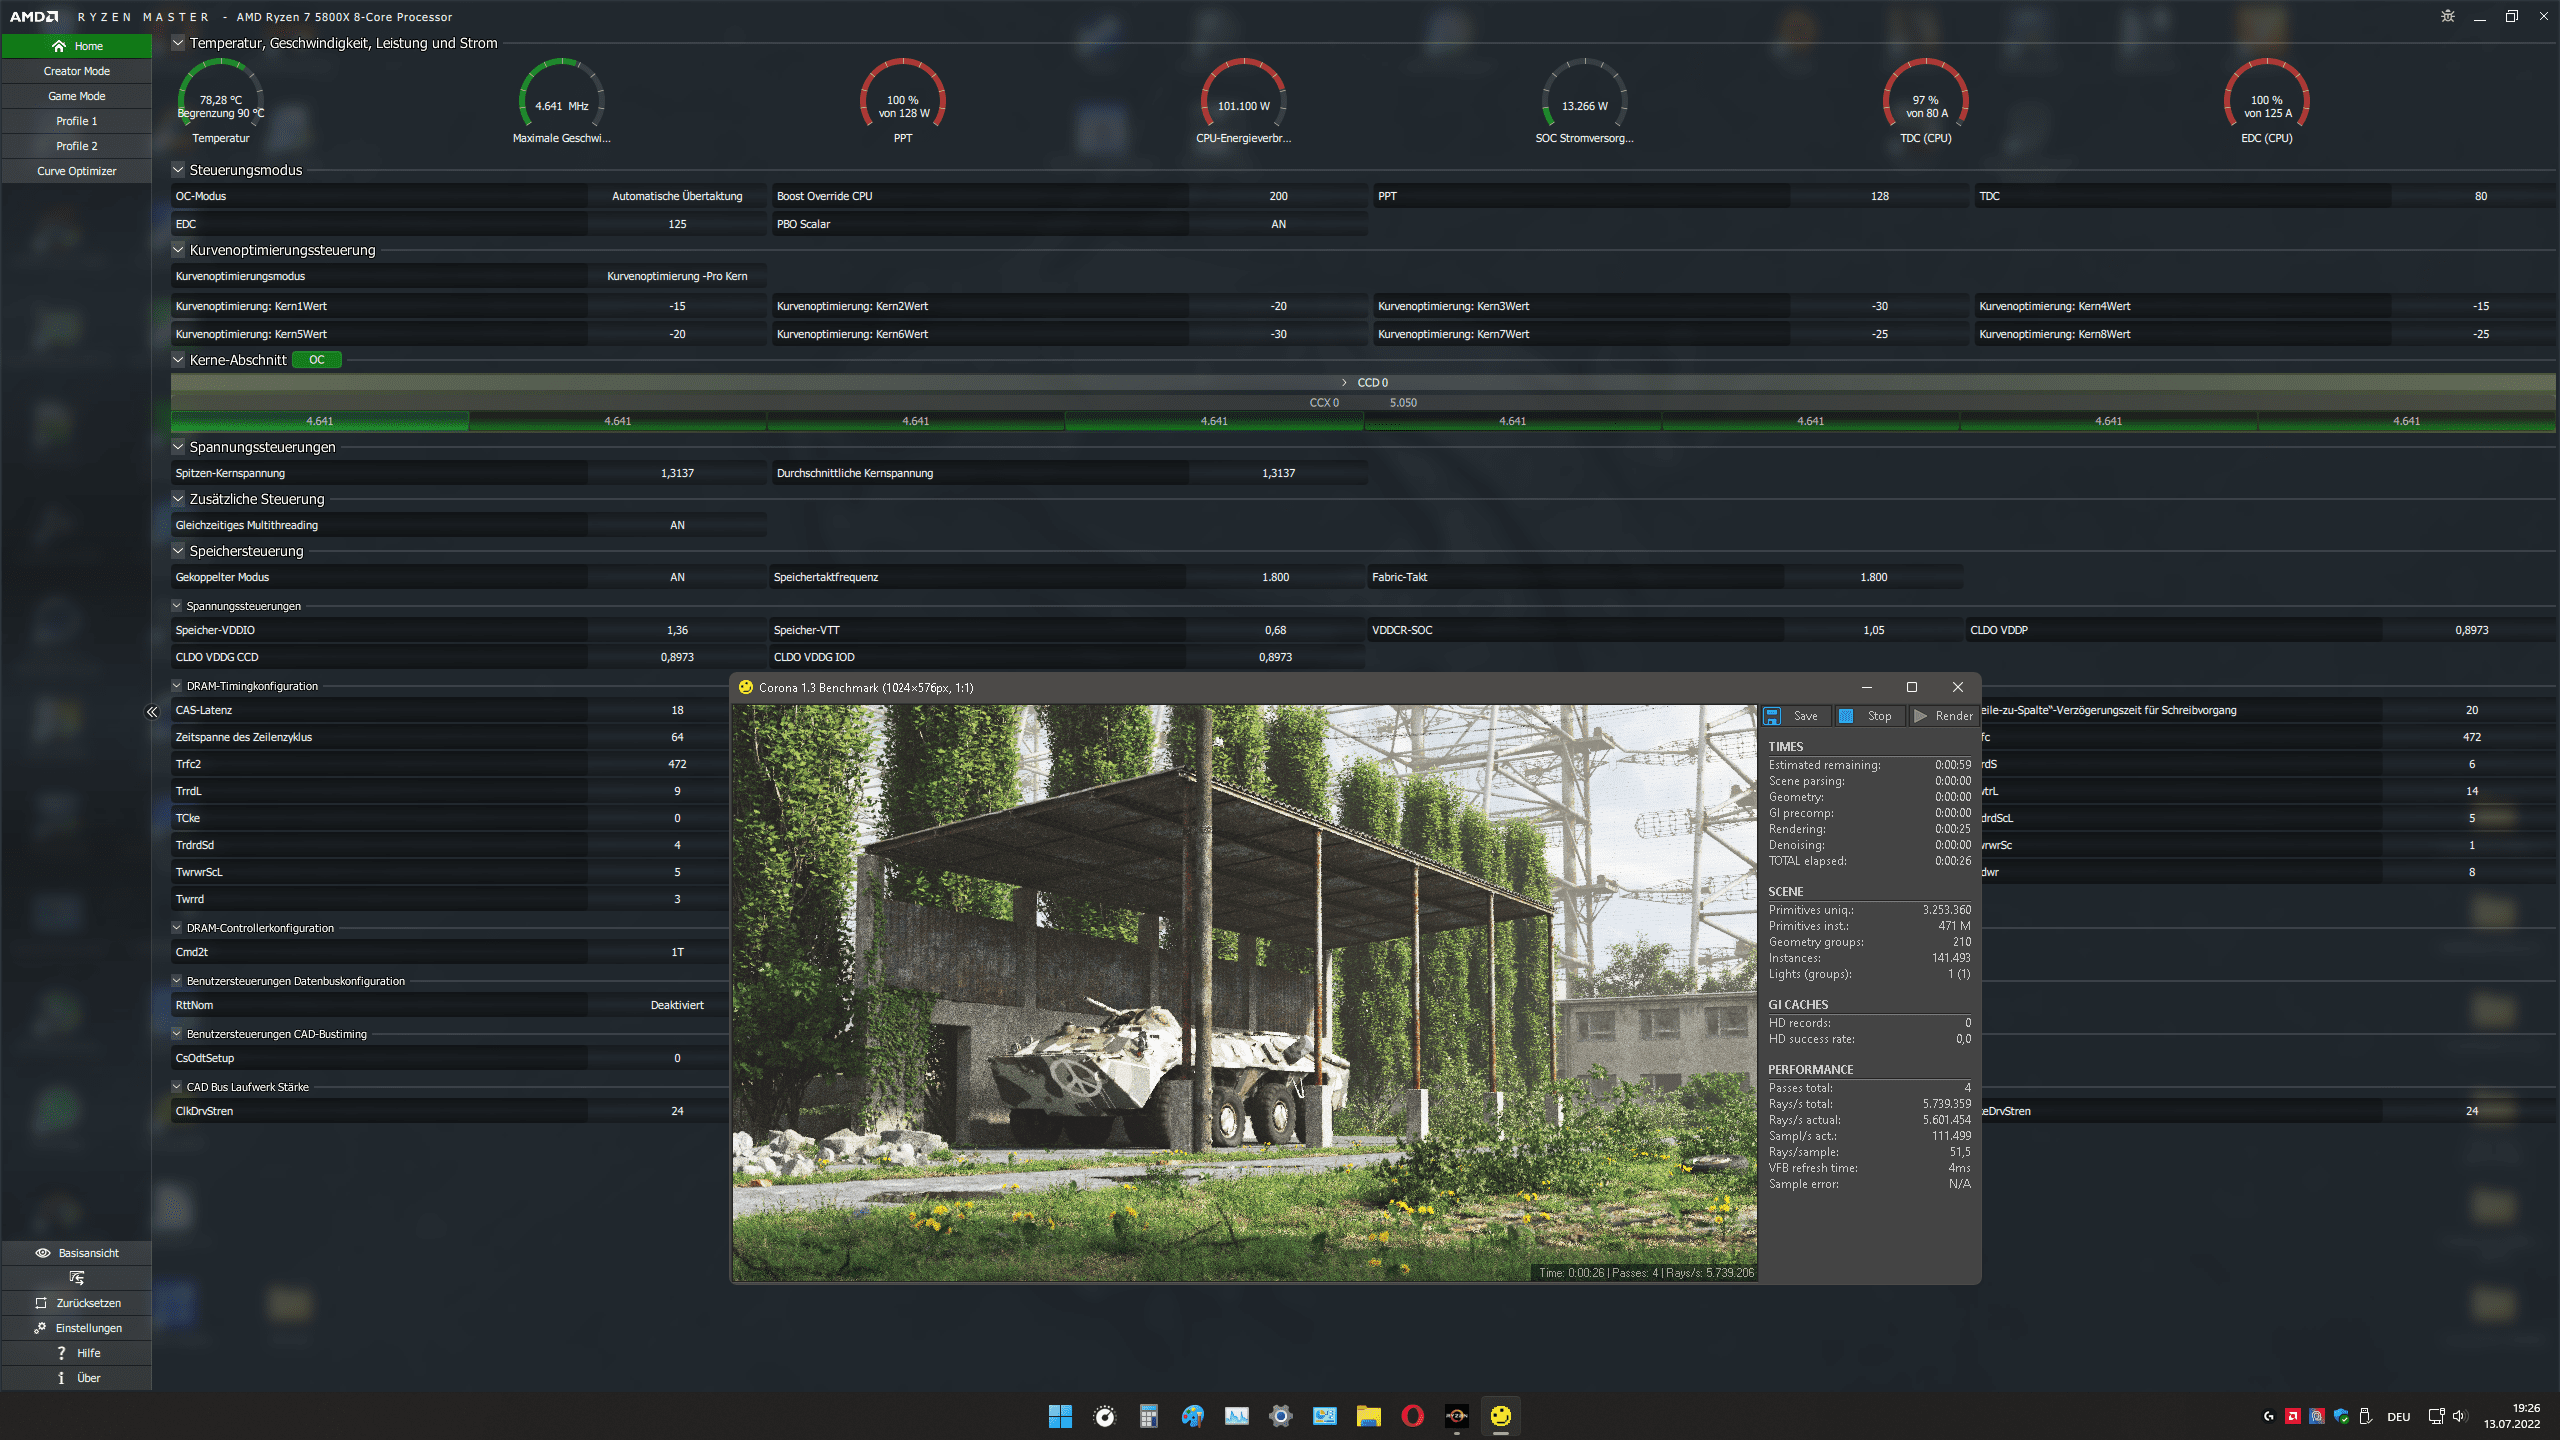Click the Basisansicht (Basic View) icon
Image resolution: width=2560 pixels, height=1440 pixels.
tap(39, 1252)
